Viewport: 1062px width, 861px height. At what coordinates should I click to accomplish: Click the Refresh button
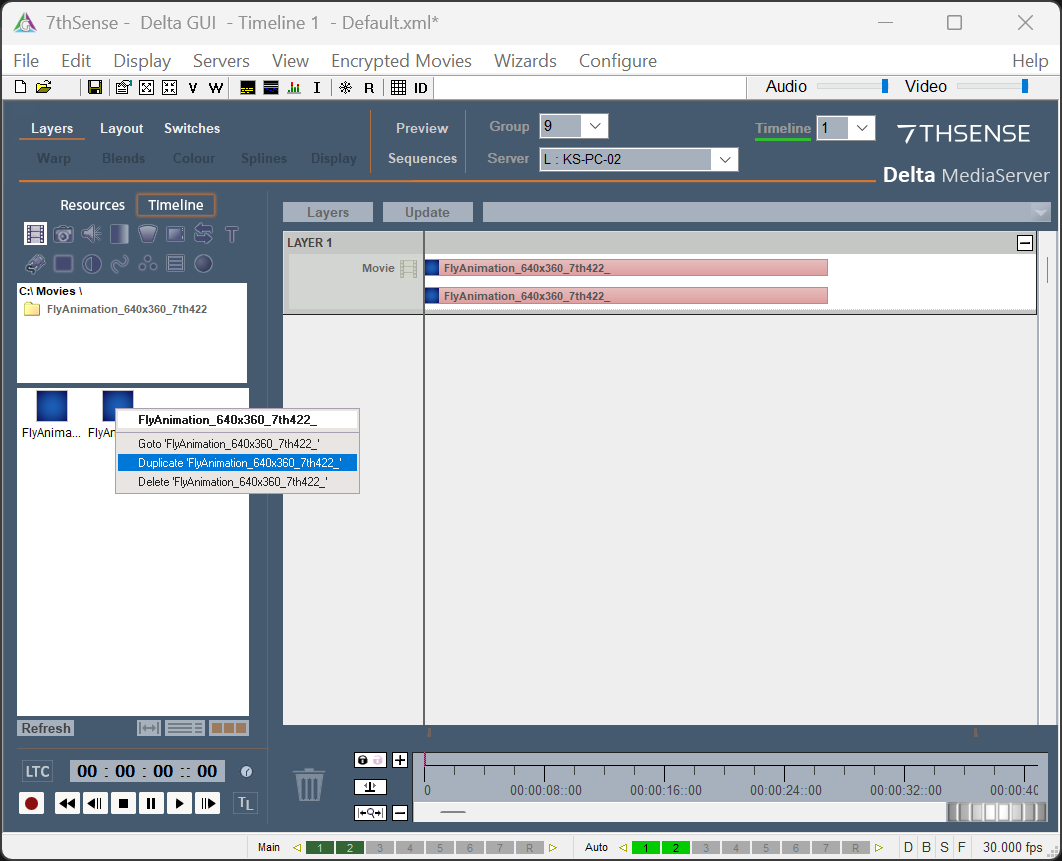[x=46, y=728]
